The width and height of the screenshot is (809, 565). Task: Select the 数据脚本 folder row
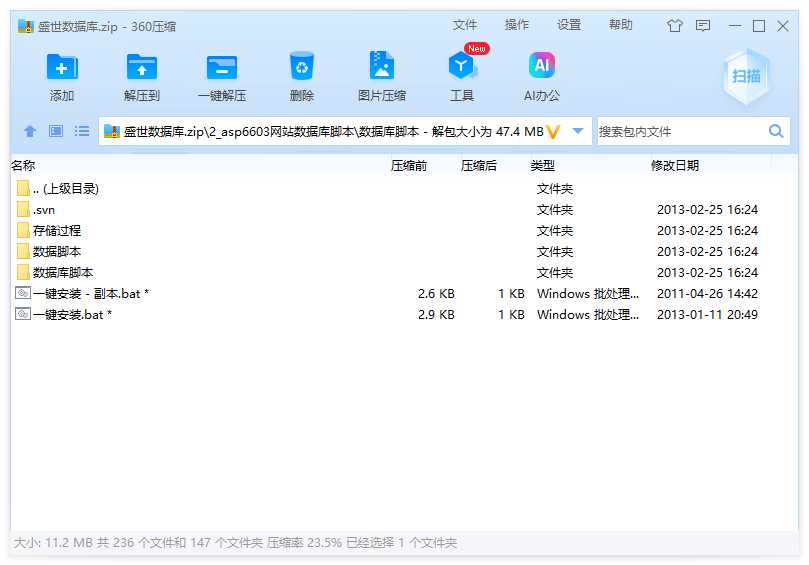click(404, 251)
